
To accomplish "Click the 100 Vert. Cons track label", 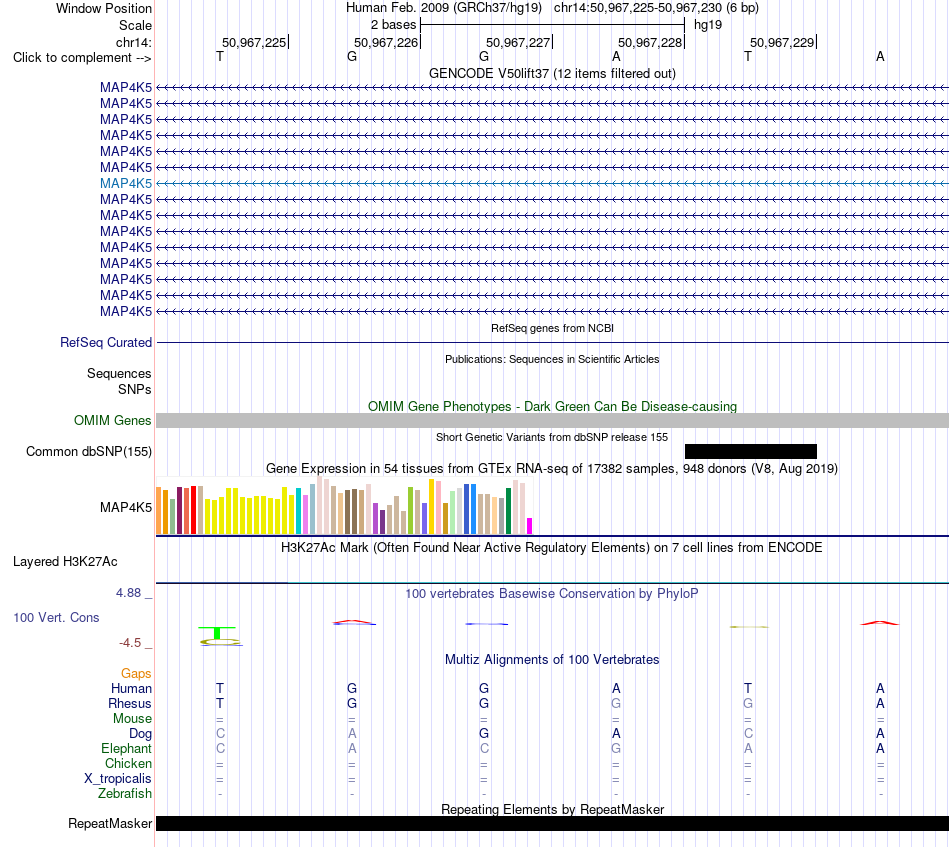I will tap(56, 617).
